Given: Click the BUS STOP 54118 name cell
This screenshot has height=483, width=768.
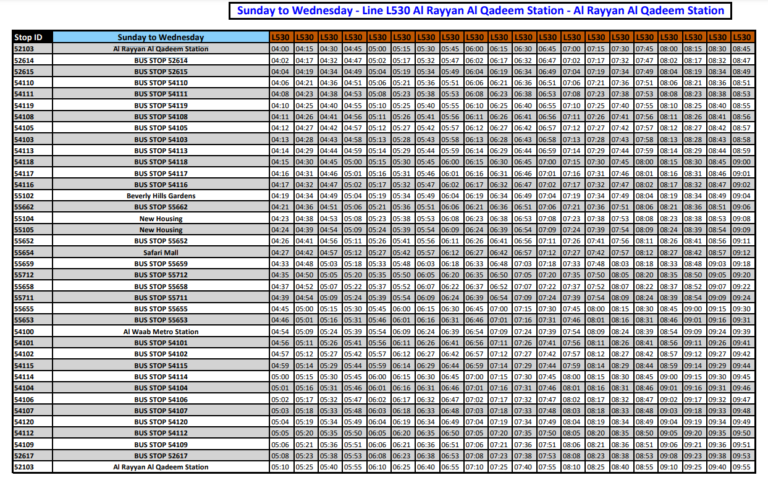Looking at the screenshot, I should tap(161, 162).
